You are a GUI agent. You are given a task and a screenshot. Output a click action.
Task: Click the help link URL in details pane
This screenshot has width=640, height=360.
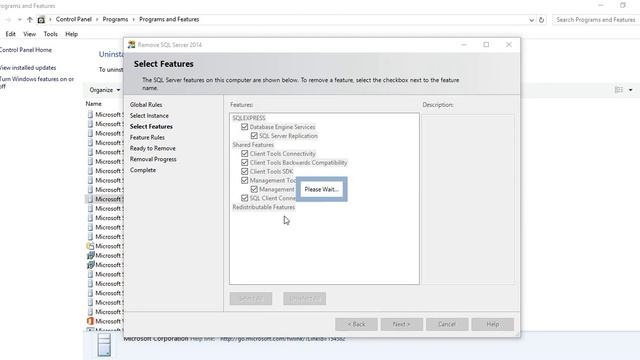pyautogui.click(x=282, y=339)
